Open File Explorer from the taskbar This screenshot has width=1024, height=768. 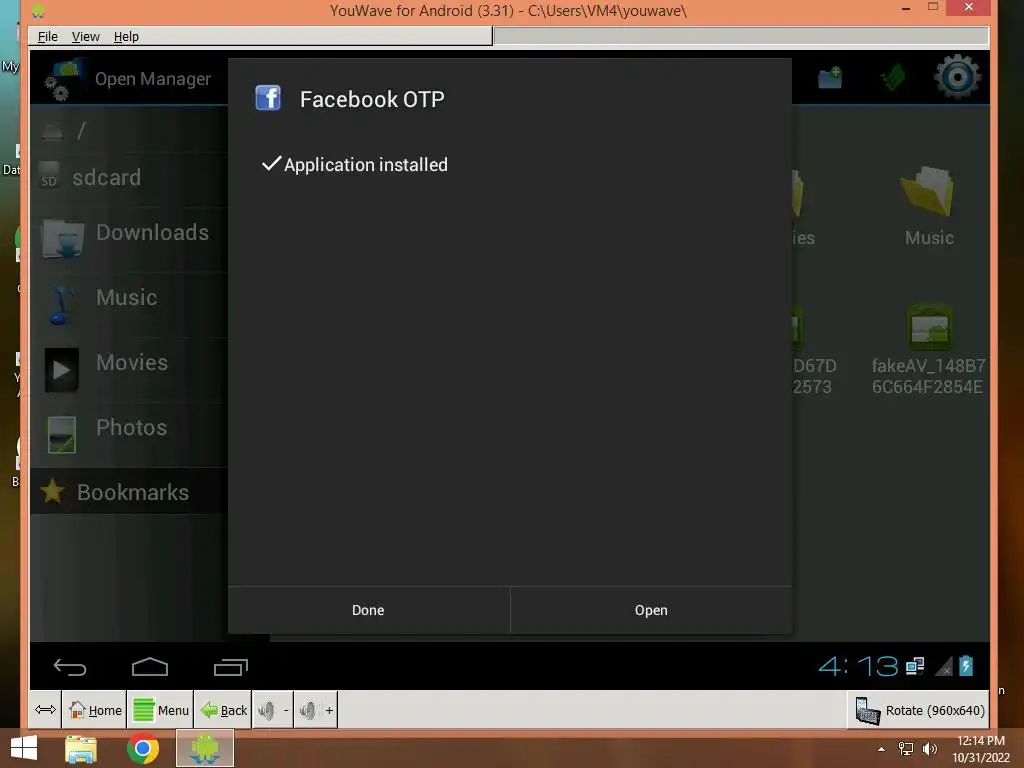pos(81,749)
